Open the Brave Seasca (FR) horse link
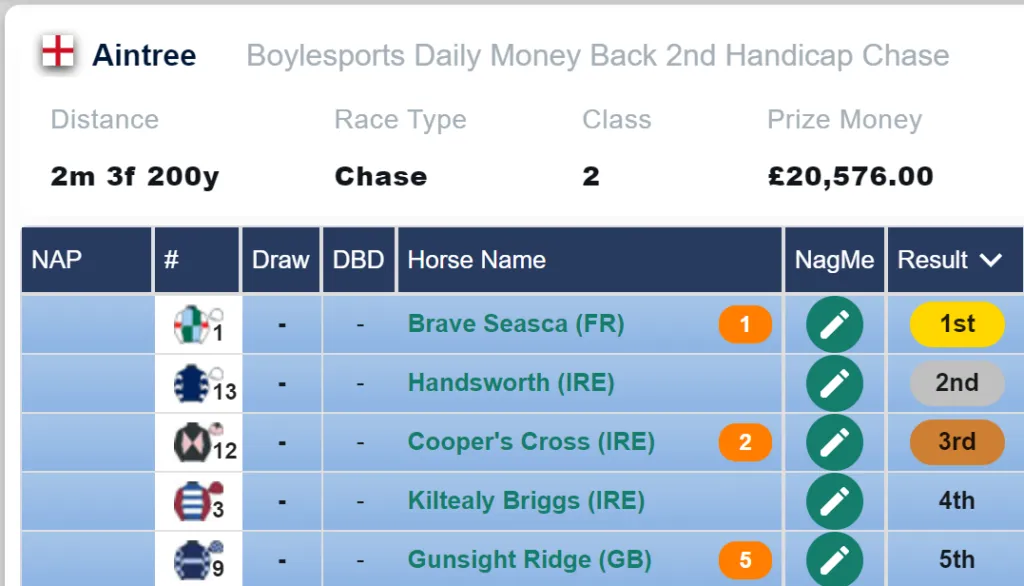This screenshot has height=586, width=1024. click(x=516, y=324)
